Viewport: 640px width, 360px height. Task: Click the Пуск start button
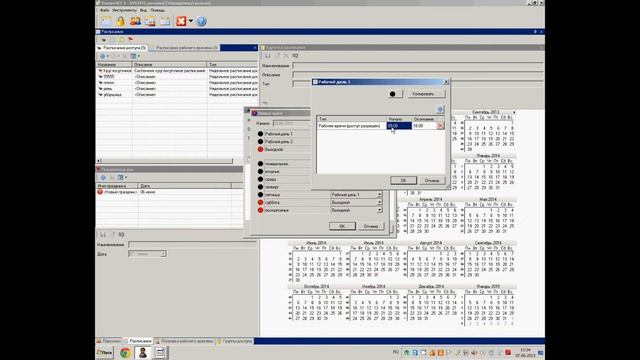[x=105, y=353]
